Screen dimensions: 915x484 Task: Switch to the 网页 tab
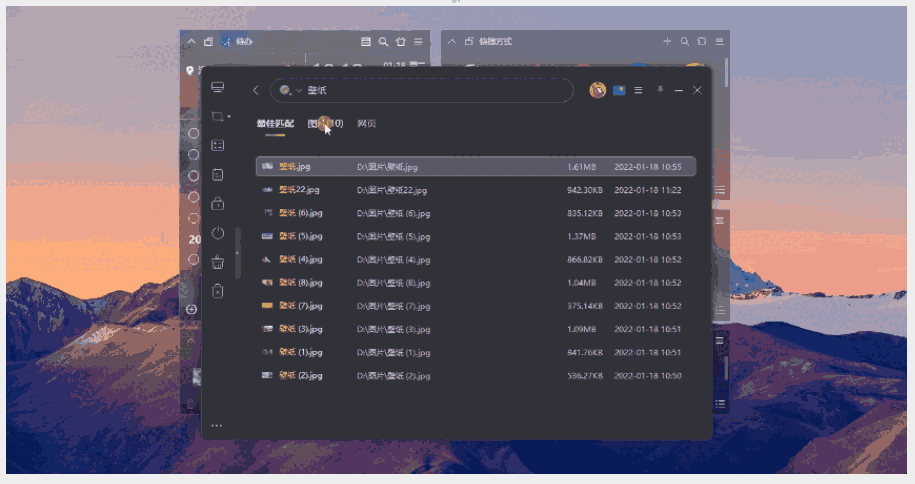pos(366,124)
